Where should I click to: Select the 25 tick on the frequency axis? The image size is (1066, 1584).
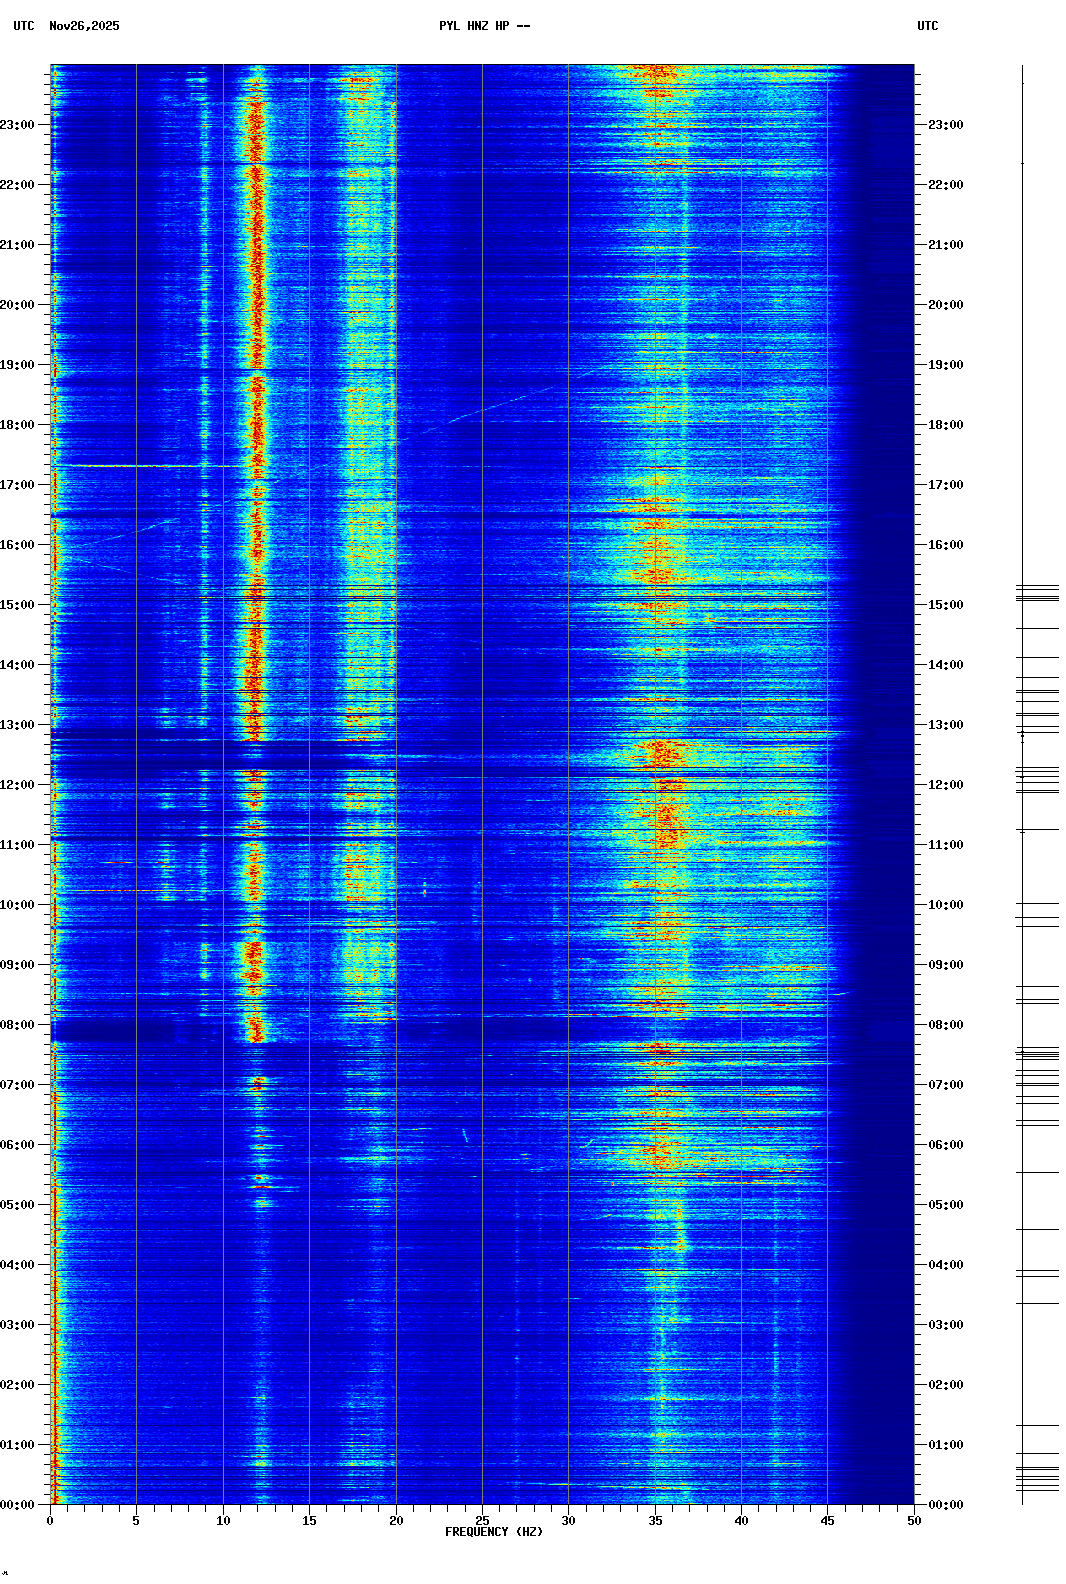[x=482, y=1521]
